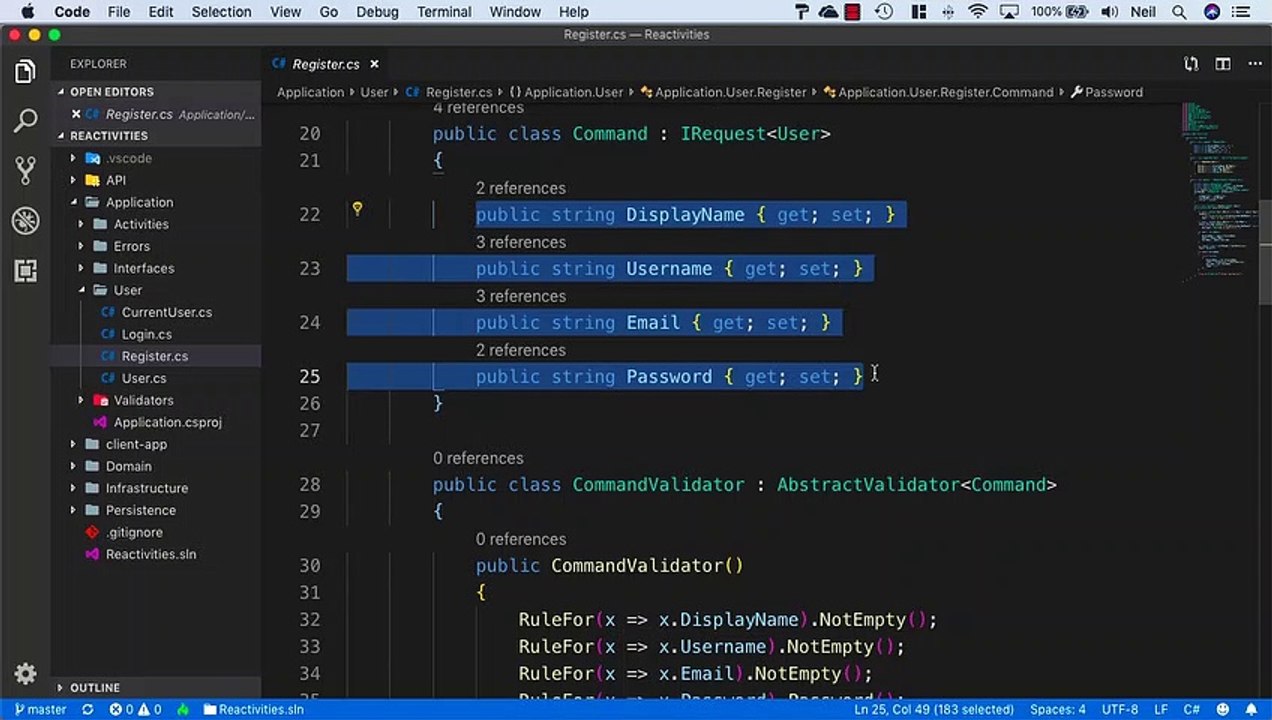Select Register.cs editor tab
1272x720 pixels.
(x=326, y=64)
